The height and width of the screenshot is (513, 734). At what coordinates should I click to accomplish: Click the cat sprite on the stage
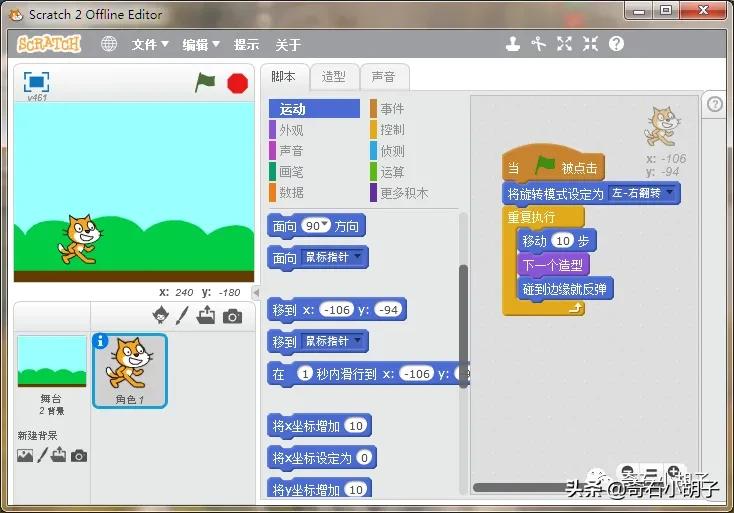80,239
